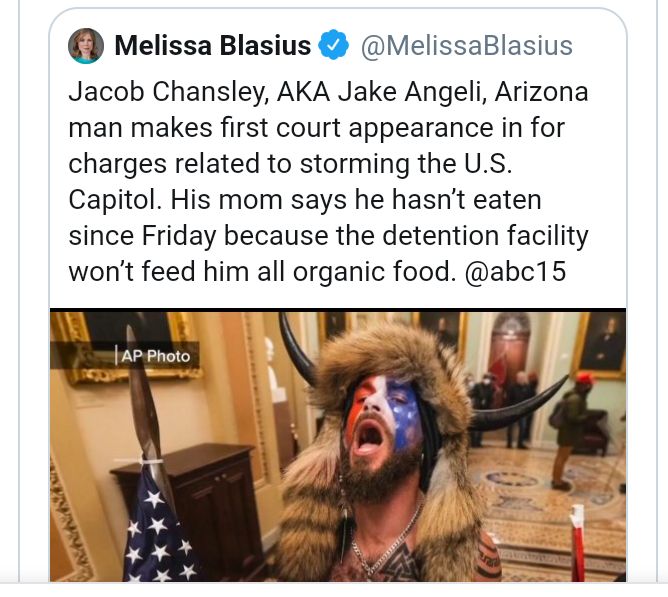
Task: Open the Melissa Blasius display name
Action: 213,45
